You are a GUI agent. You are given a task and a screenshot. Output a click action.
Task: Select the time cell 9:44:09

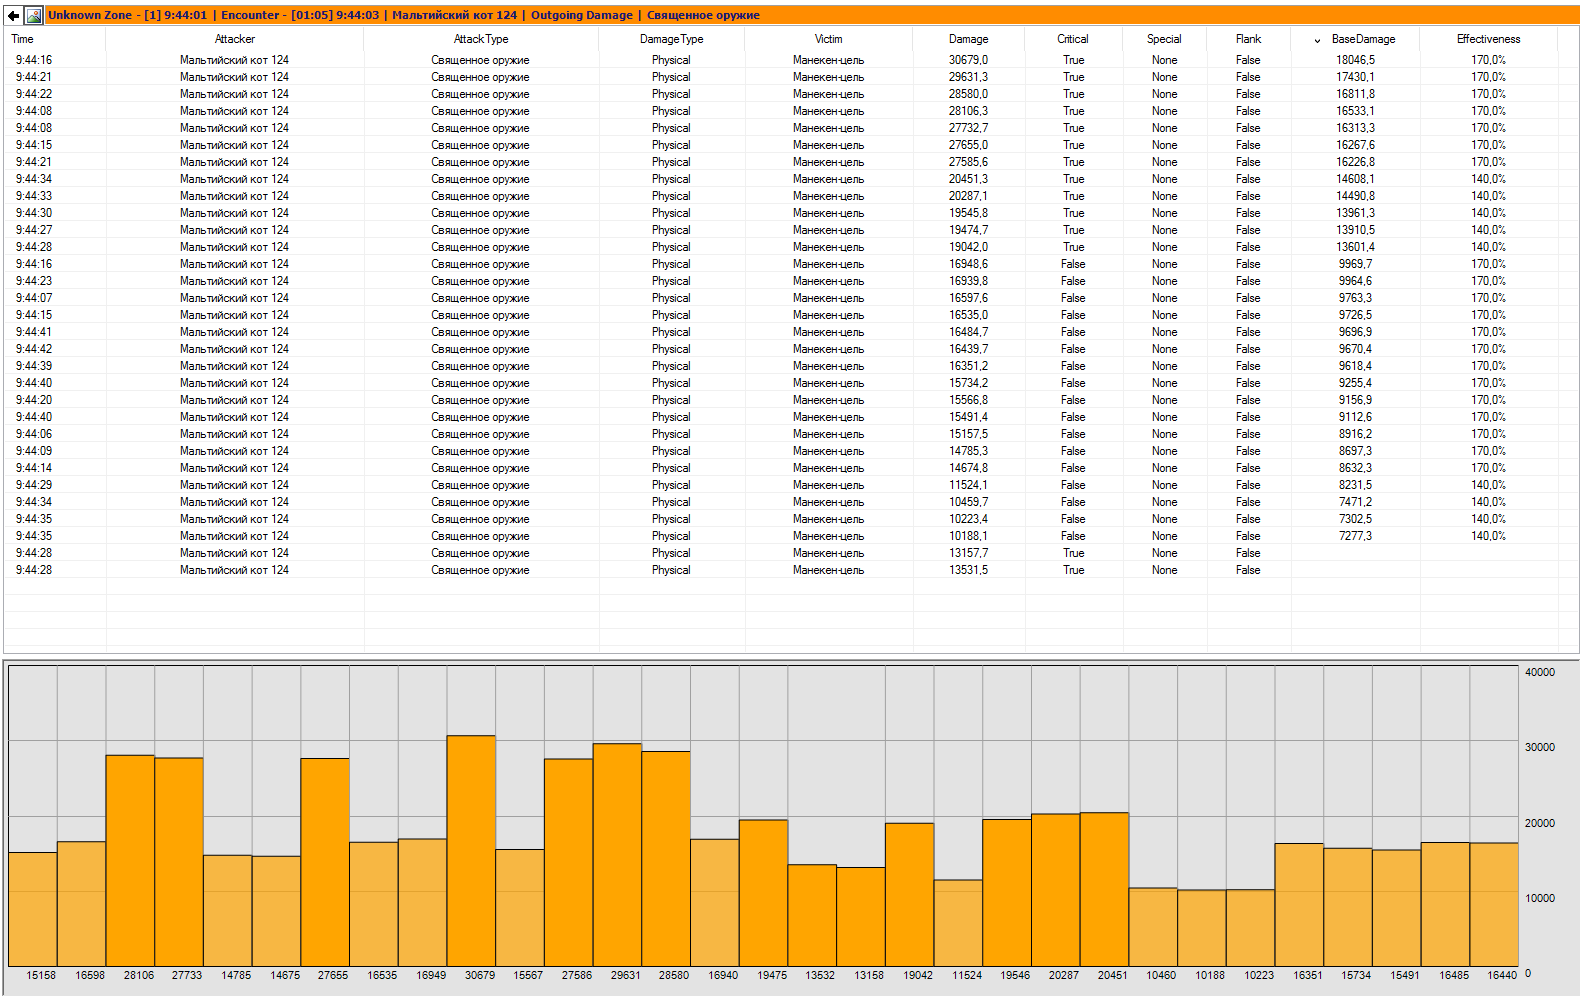click(34, 451)
